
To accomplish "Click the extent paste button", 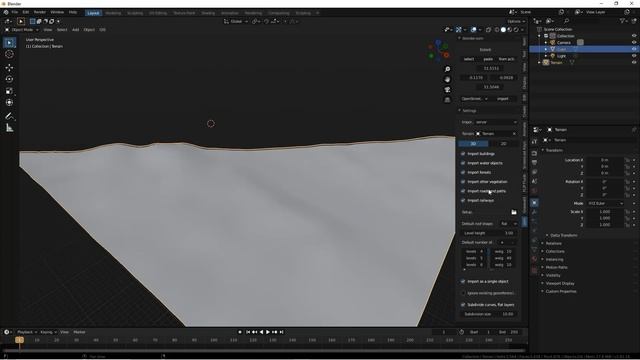I will coord(488,59).
